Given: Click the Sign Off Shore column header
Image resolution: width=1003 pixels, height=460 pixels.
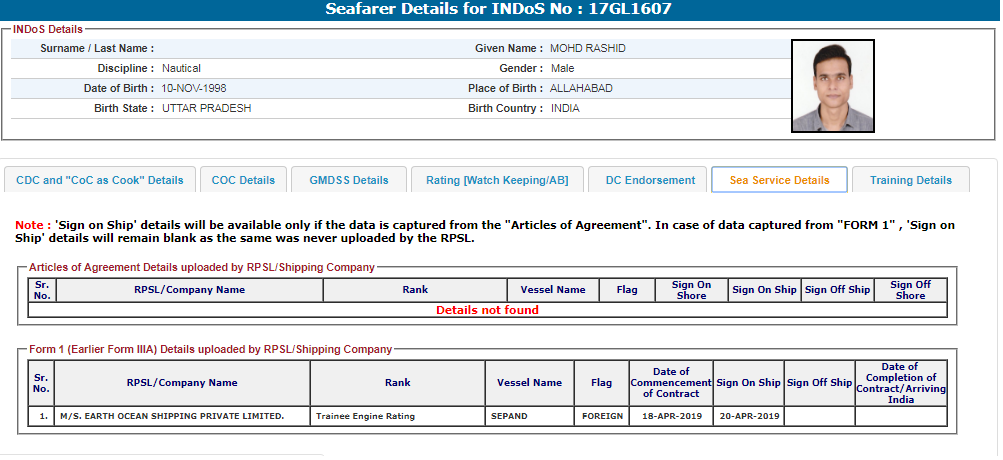Looking at the screenshot, I should (x=910, y=290).
